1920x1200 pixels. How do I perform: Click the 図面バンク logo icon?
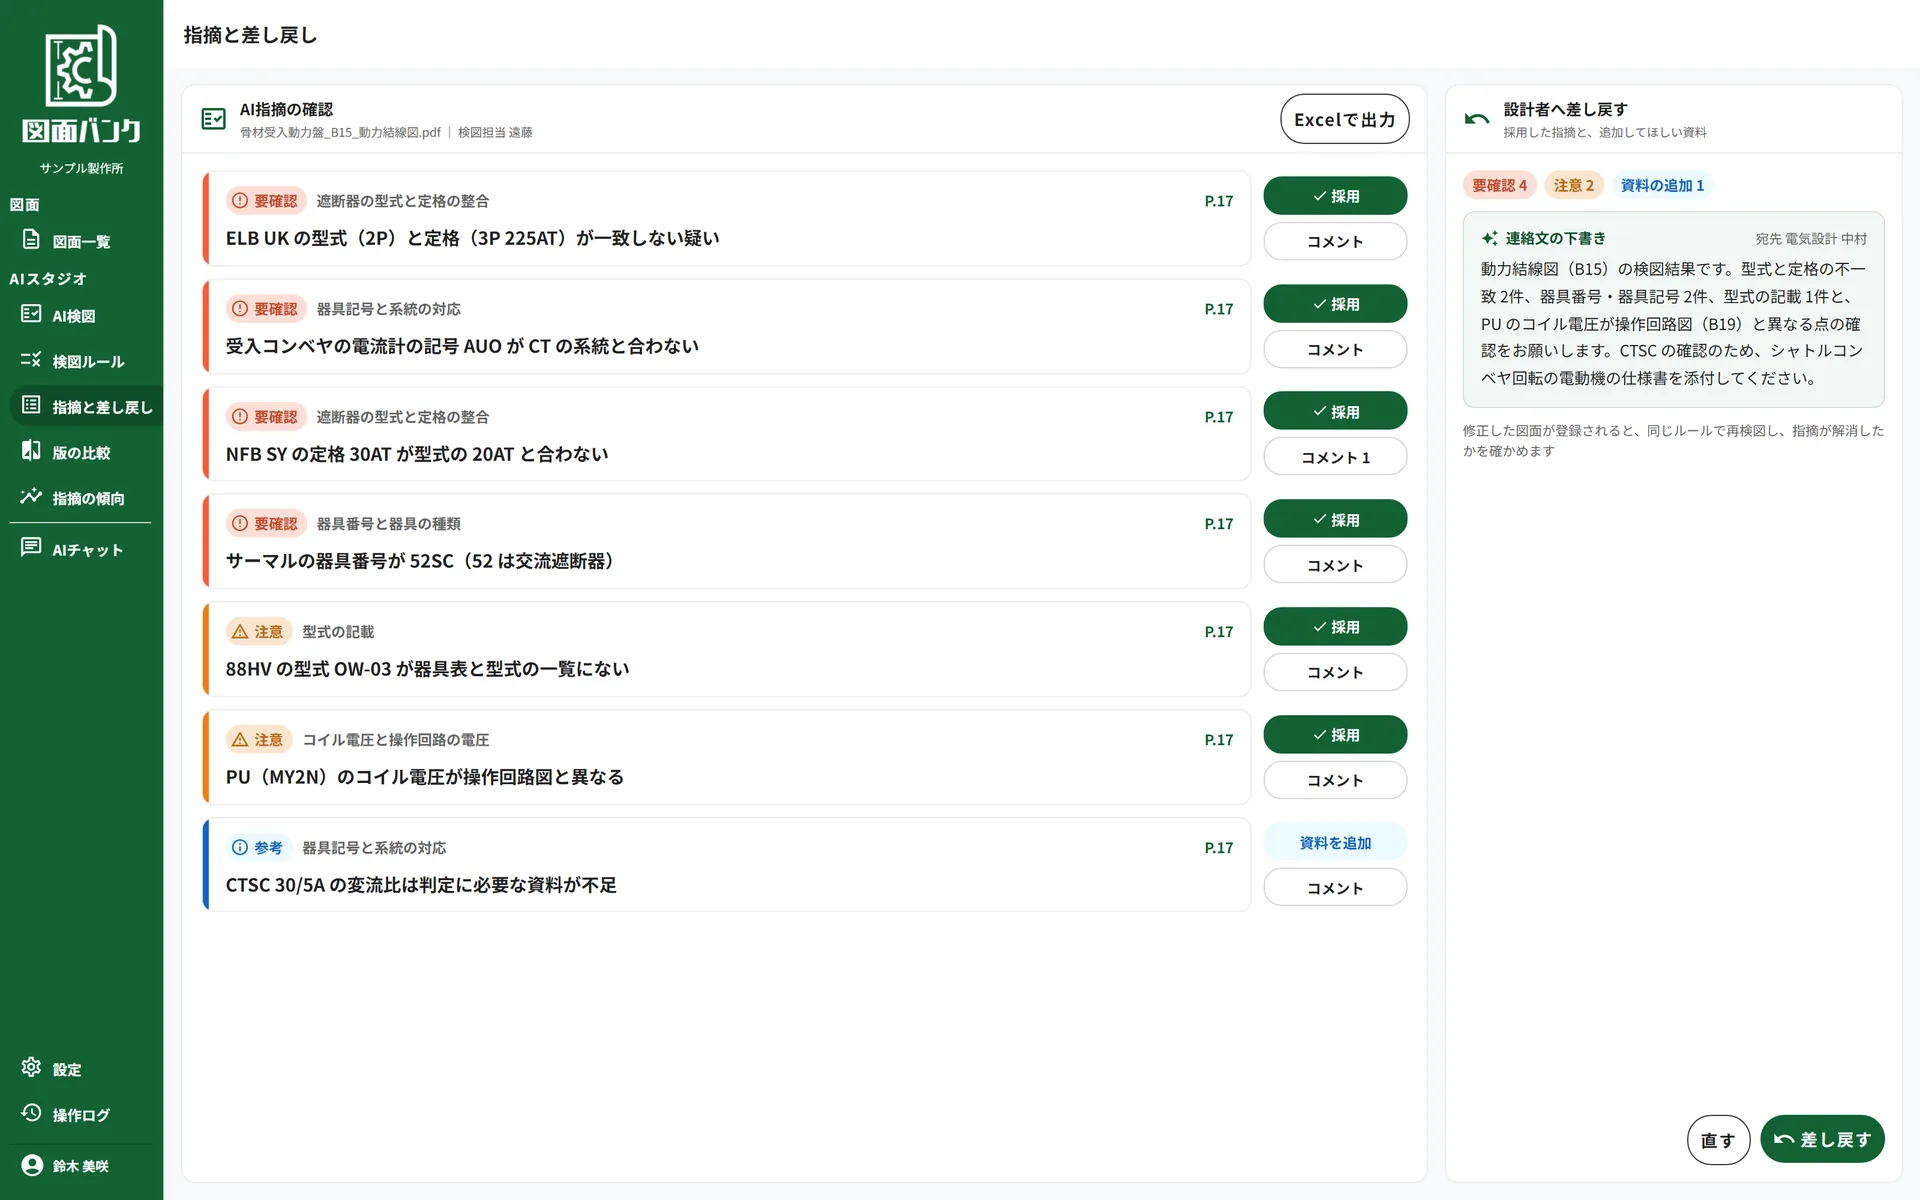tap(81, 65)
